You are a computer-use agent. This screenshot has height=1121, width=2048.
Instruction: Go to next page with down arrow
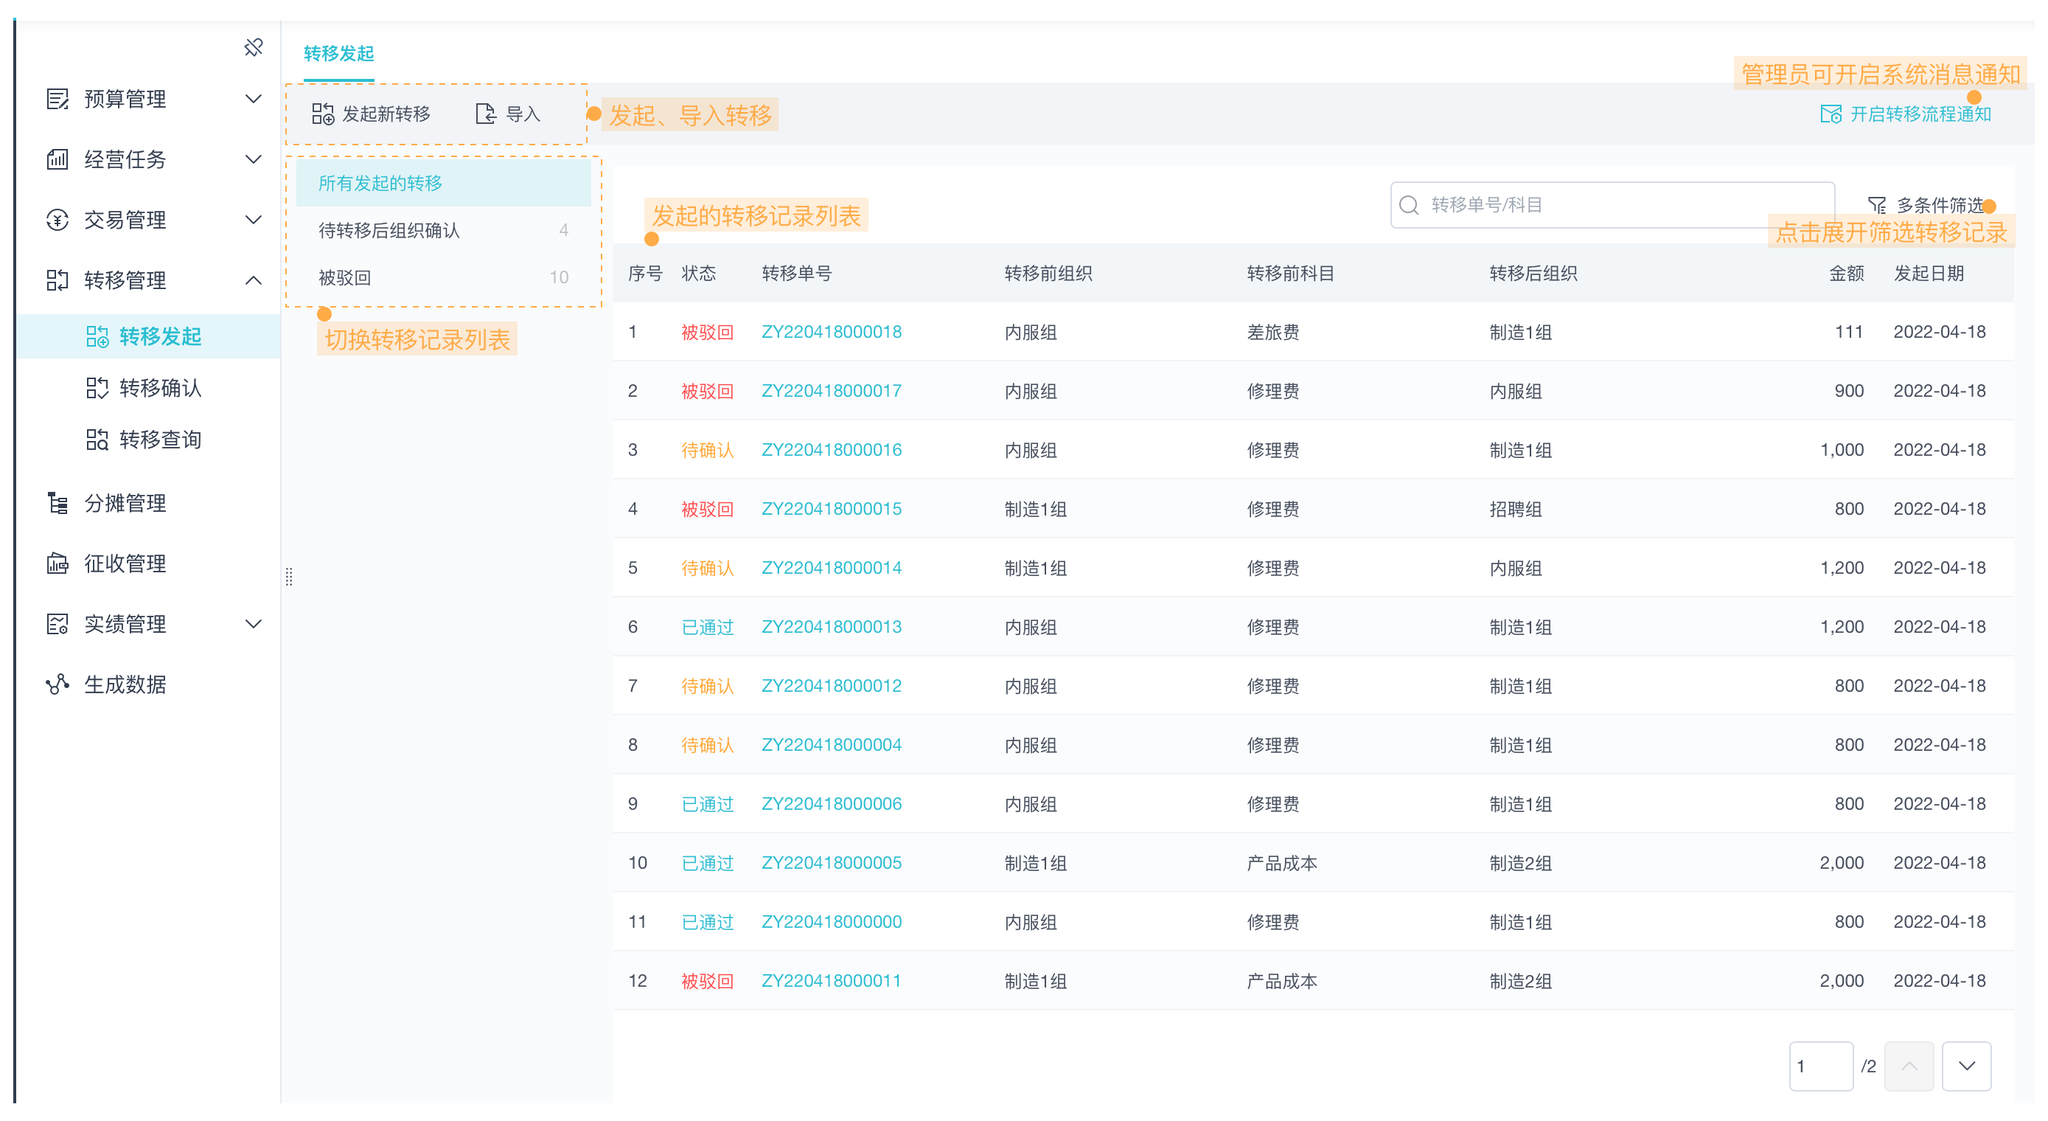click(1966, 1066)
